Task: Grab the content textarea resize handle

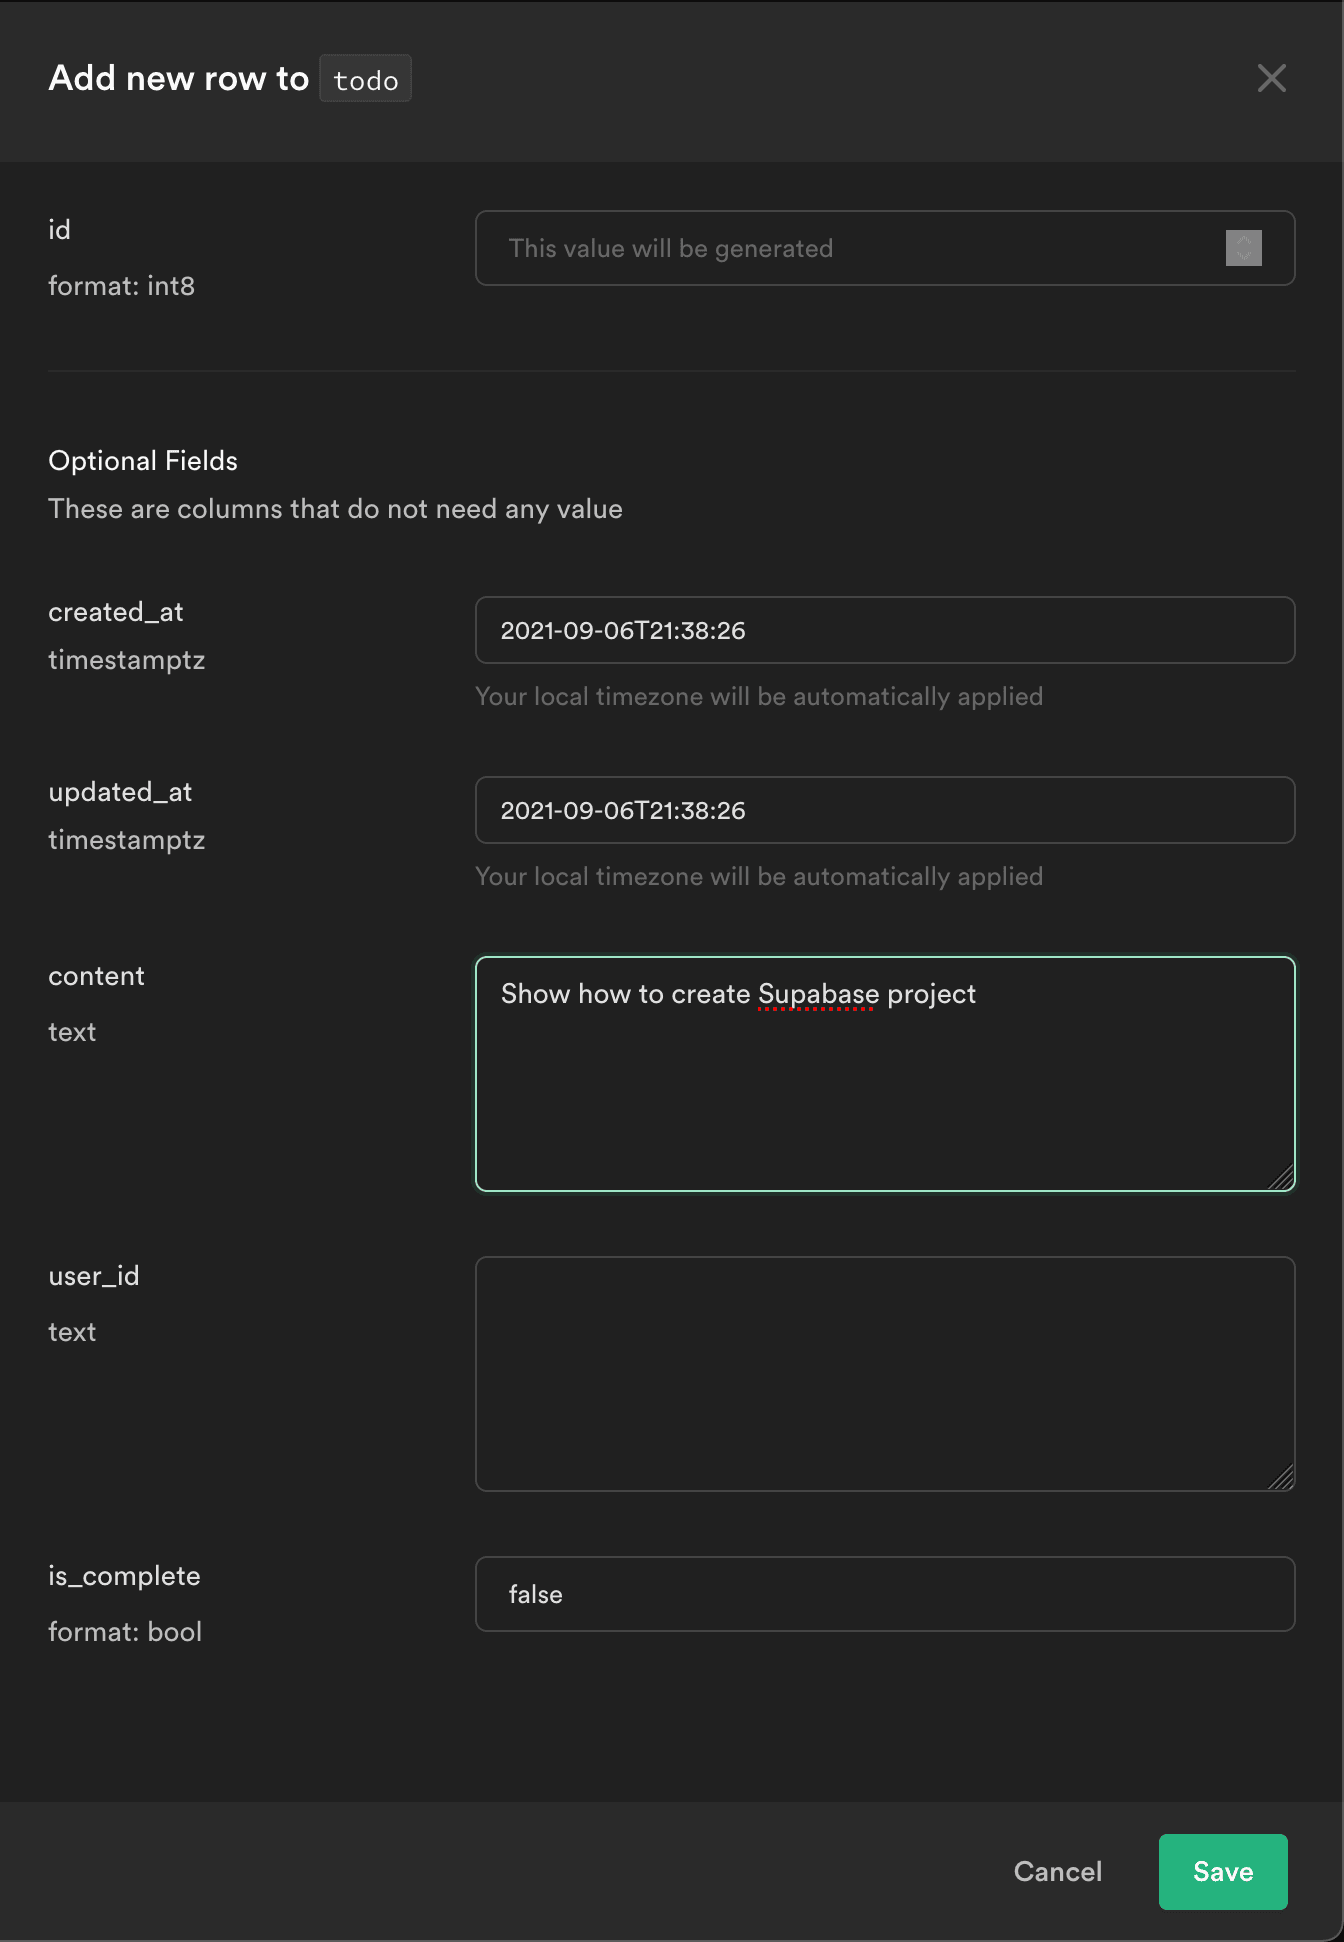Action: pos(1281,1178)
